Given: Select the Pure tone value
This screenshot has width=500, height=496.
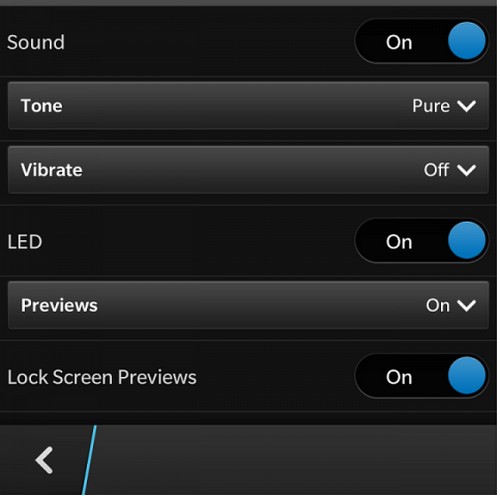Looking at the screenshot, I should 431,106.
